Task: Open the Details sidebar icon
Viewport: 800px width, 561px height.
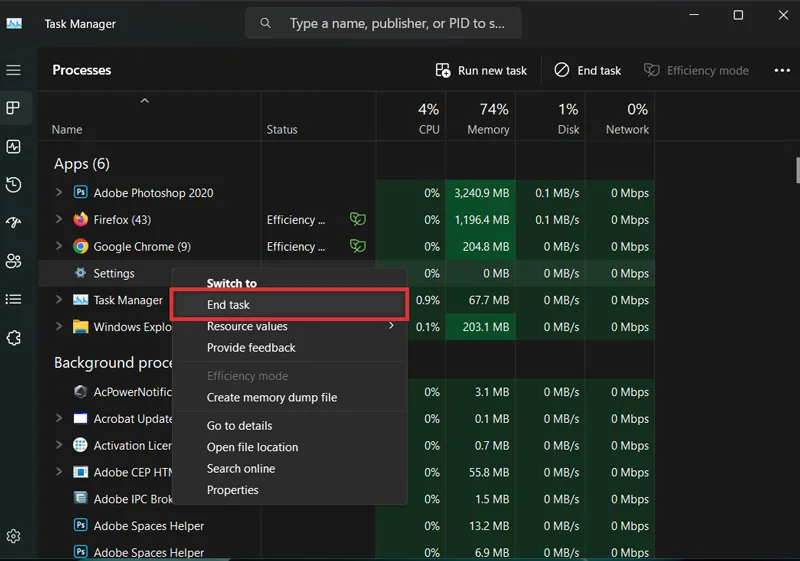Action: click(x=14, y=299)
